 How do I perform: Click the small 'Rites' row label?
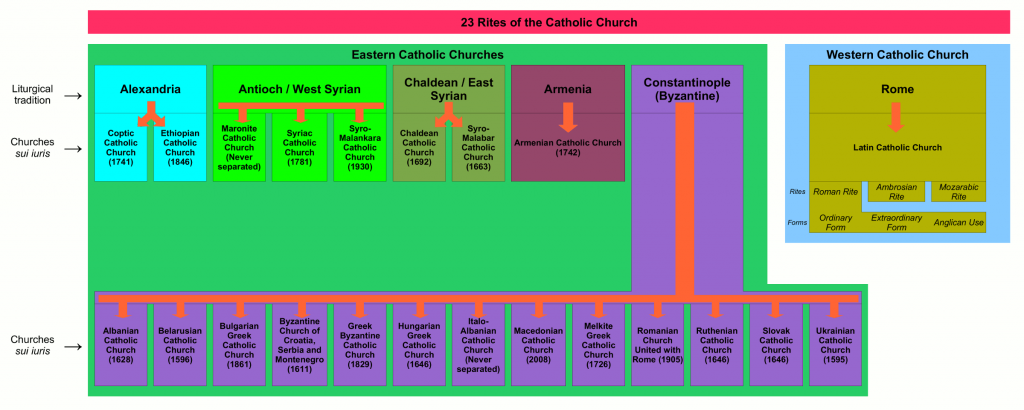click(x=797, y=192)
